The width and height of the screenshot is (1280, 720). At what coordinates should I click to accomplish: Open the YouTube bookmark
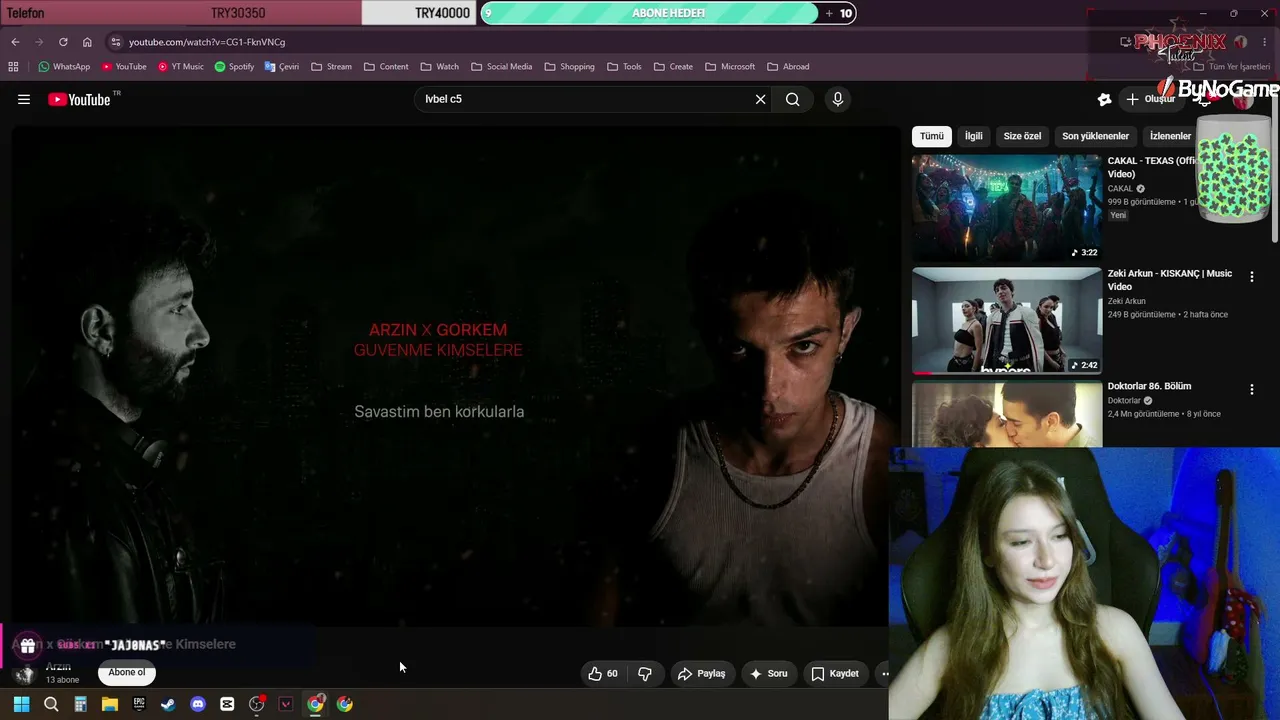coord(124,67)
